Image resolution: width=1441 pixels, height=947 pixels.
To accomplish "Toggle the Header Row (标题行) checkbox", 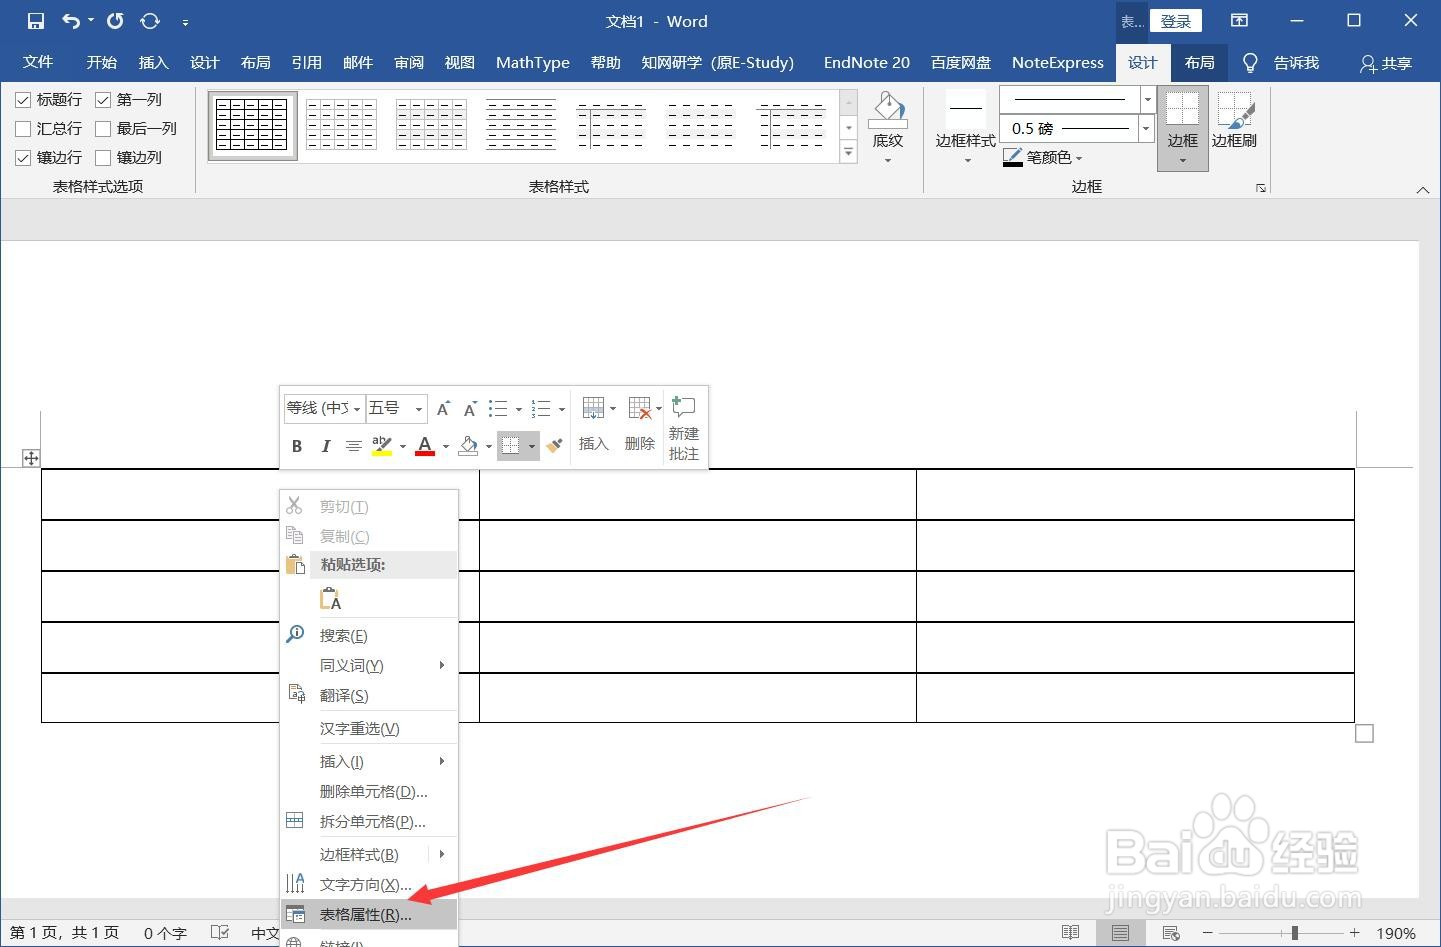I will tap(24, 100).
